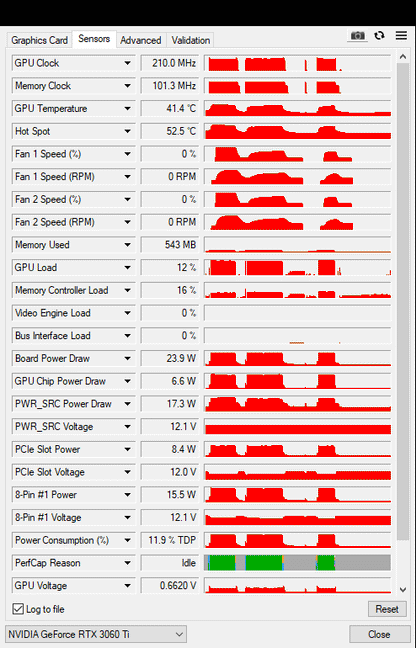Open the hamburger menu icon
The height and width of the screenshot is (648, 416).
tap(401, 36)
